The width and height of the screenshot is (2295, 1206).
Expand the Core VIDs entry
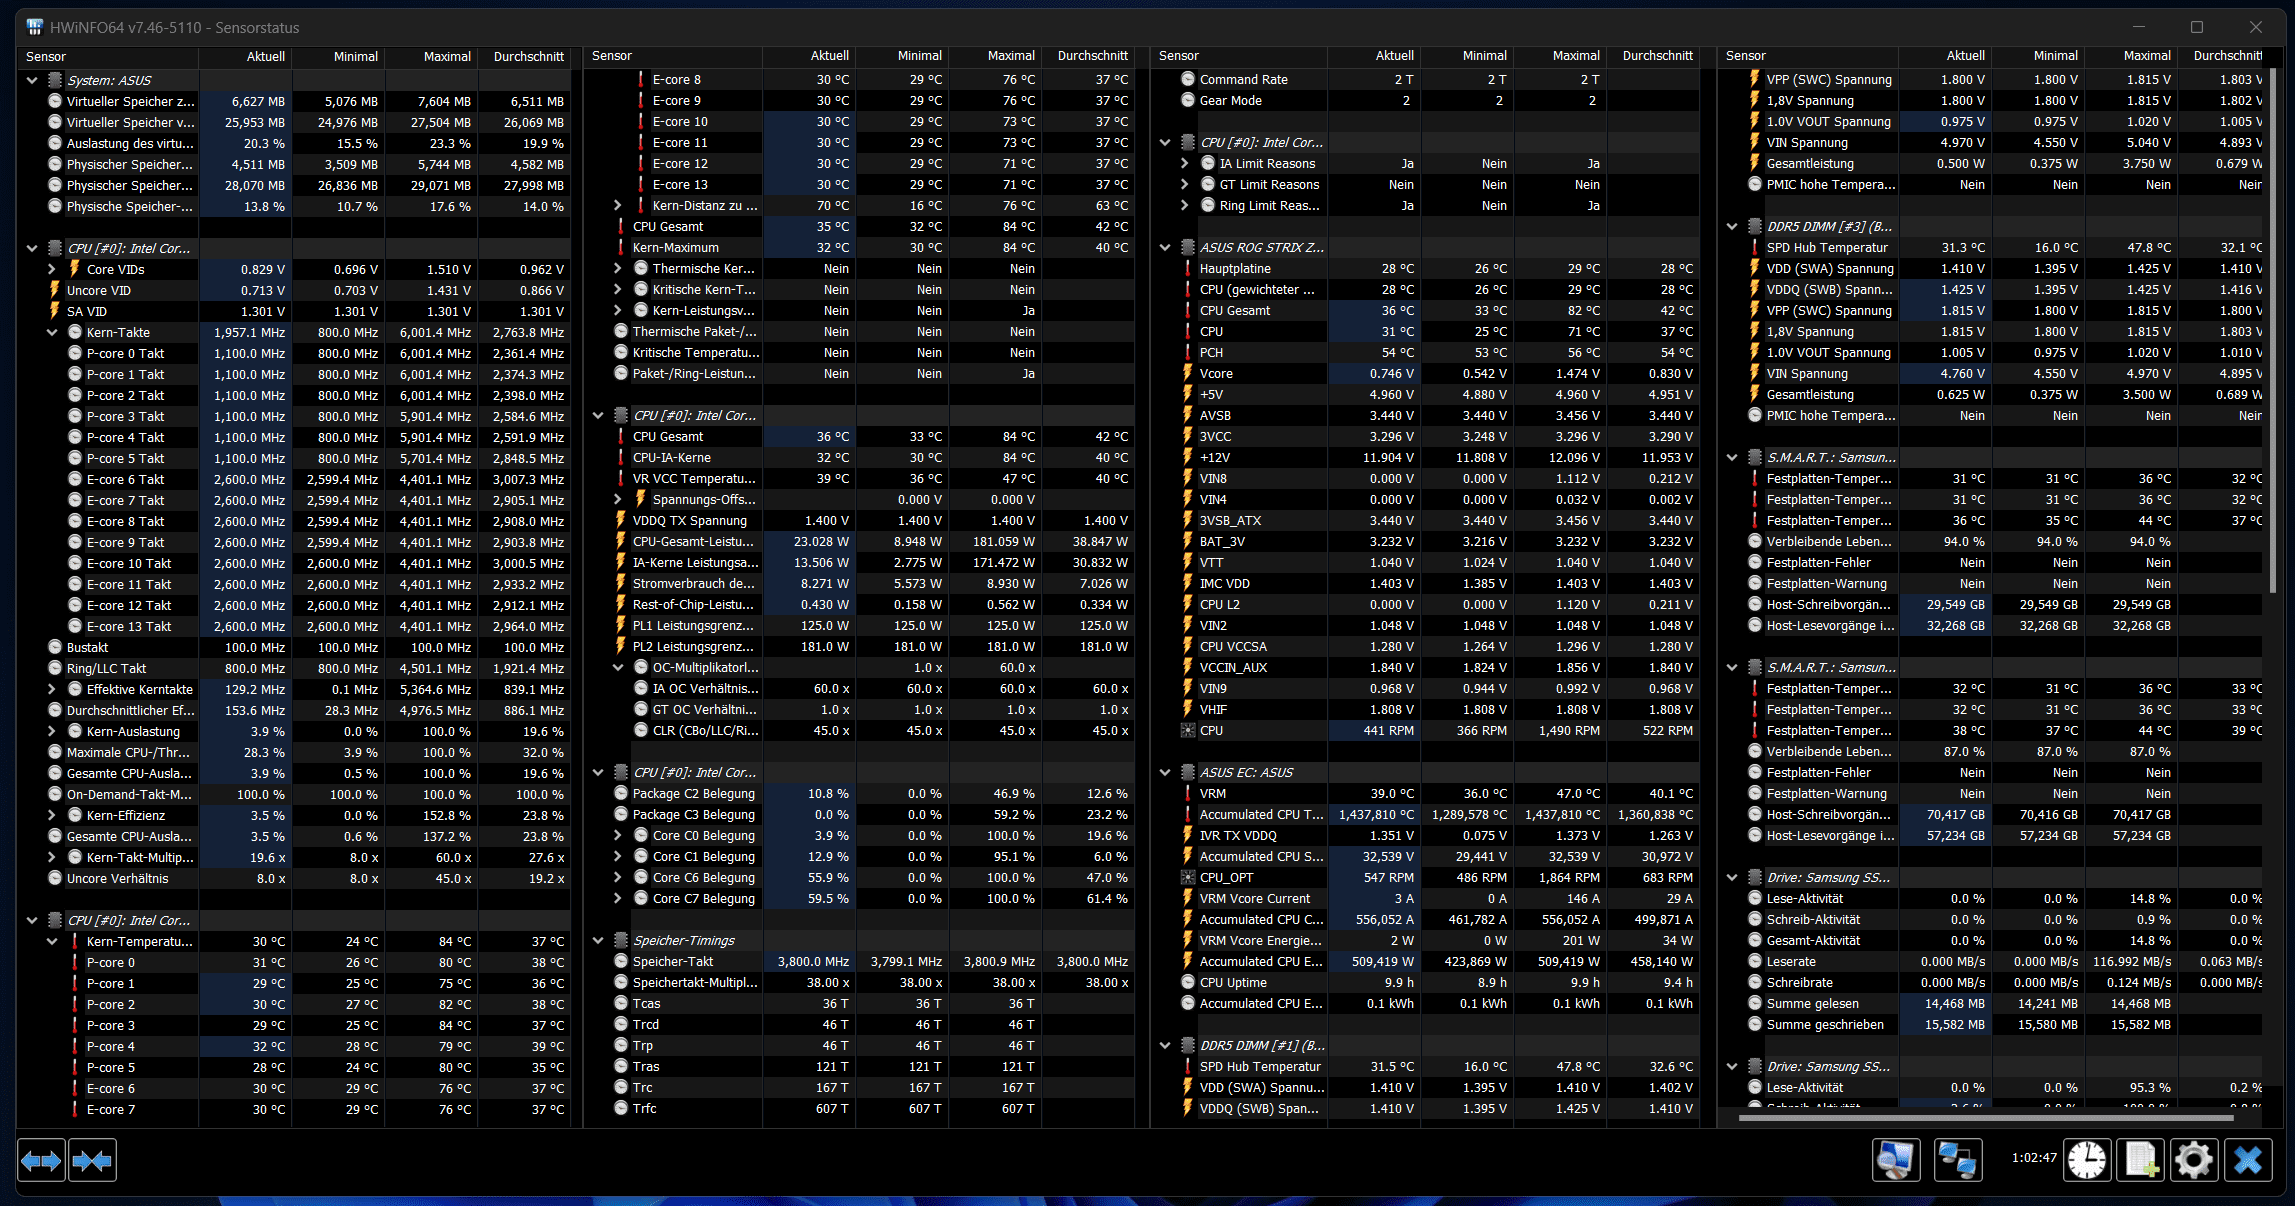52,269
